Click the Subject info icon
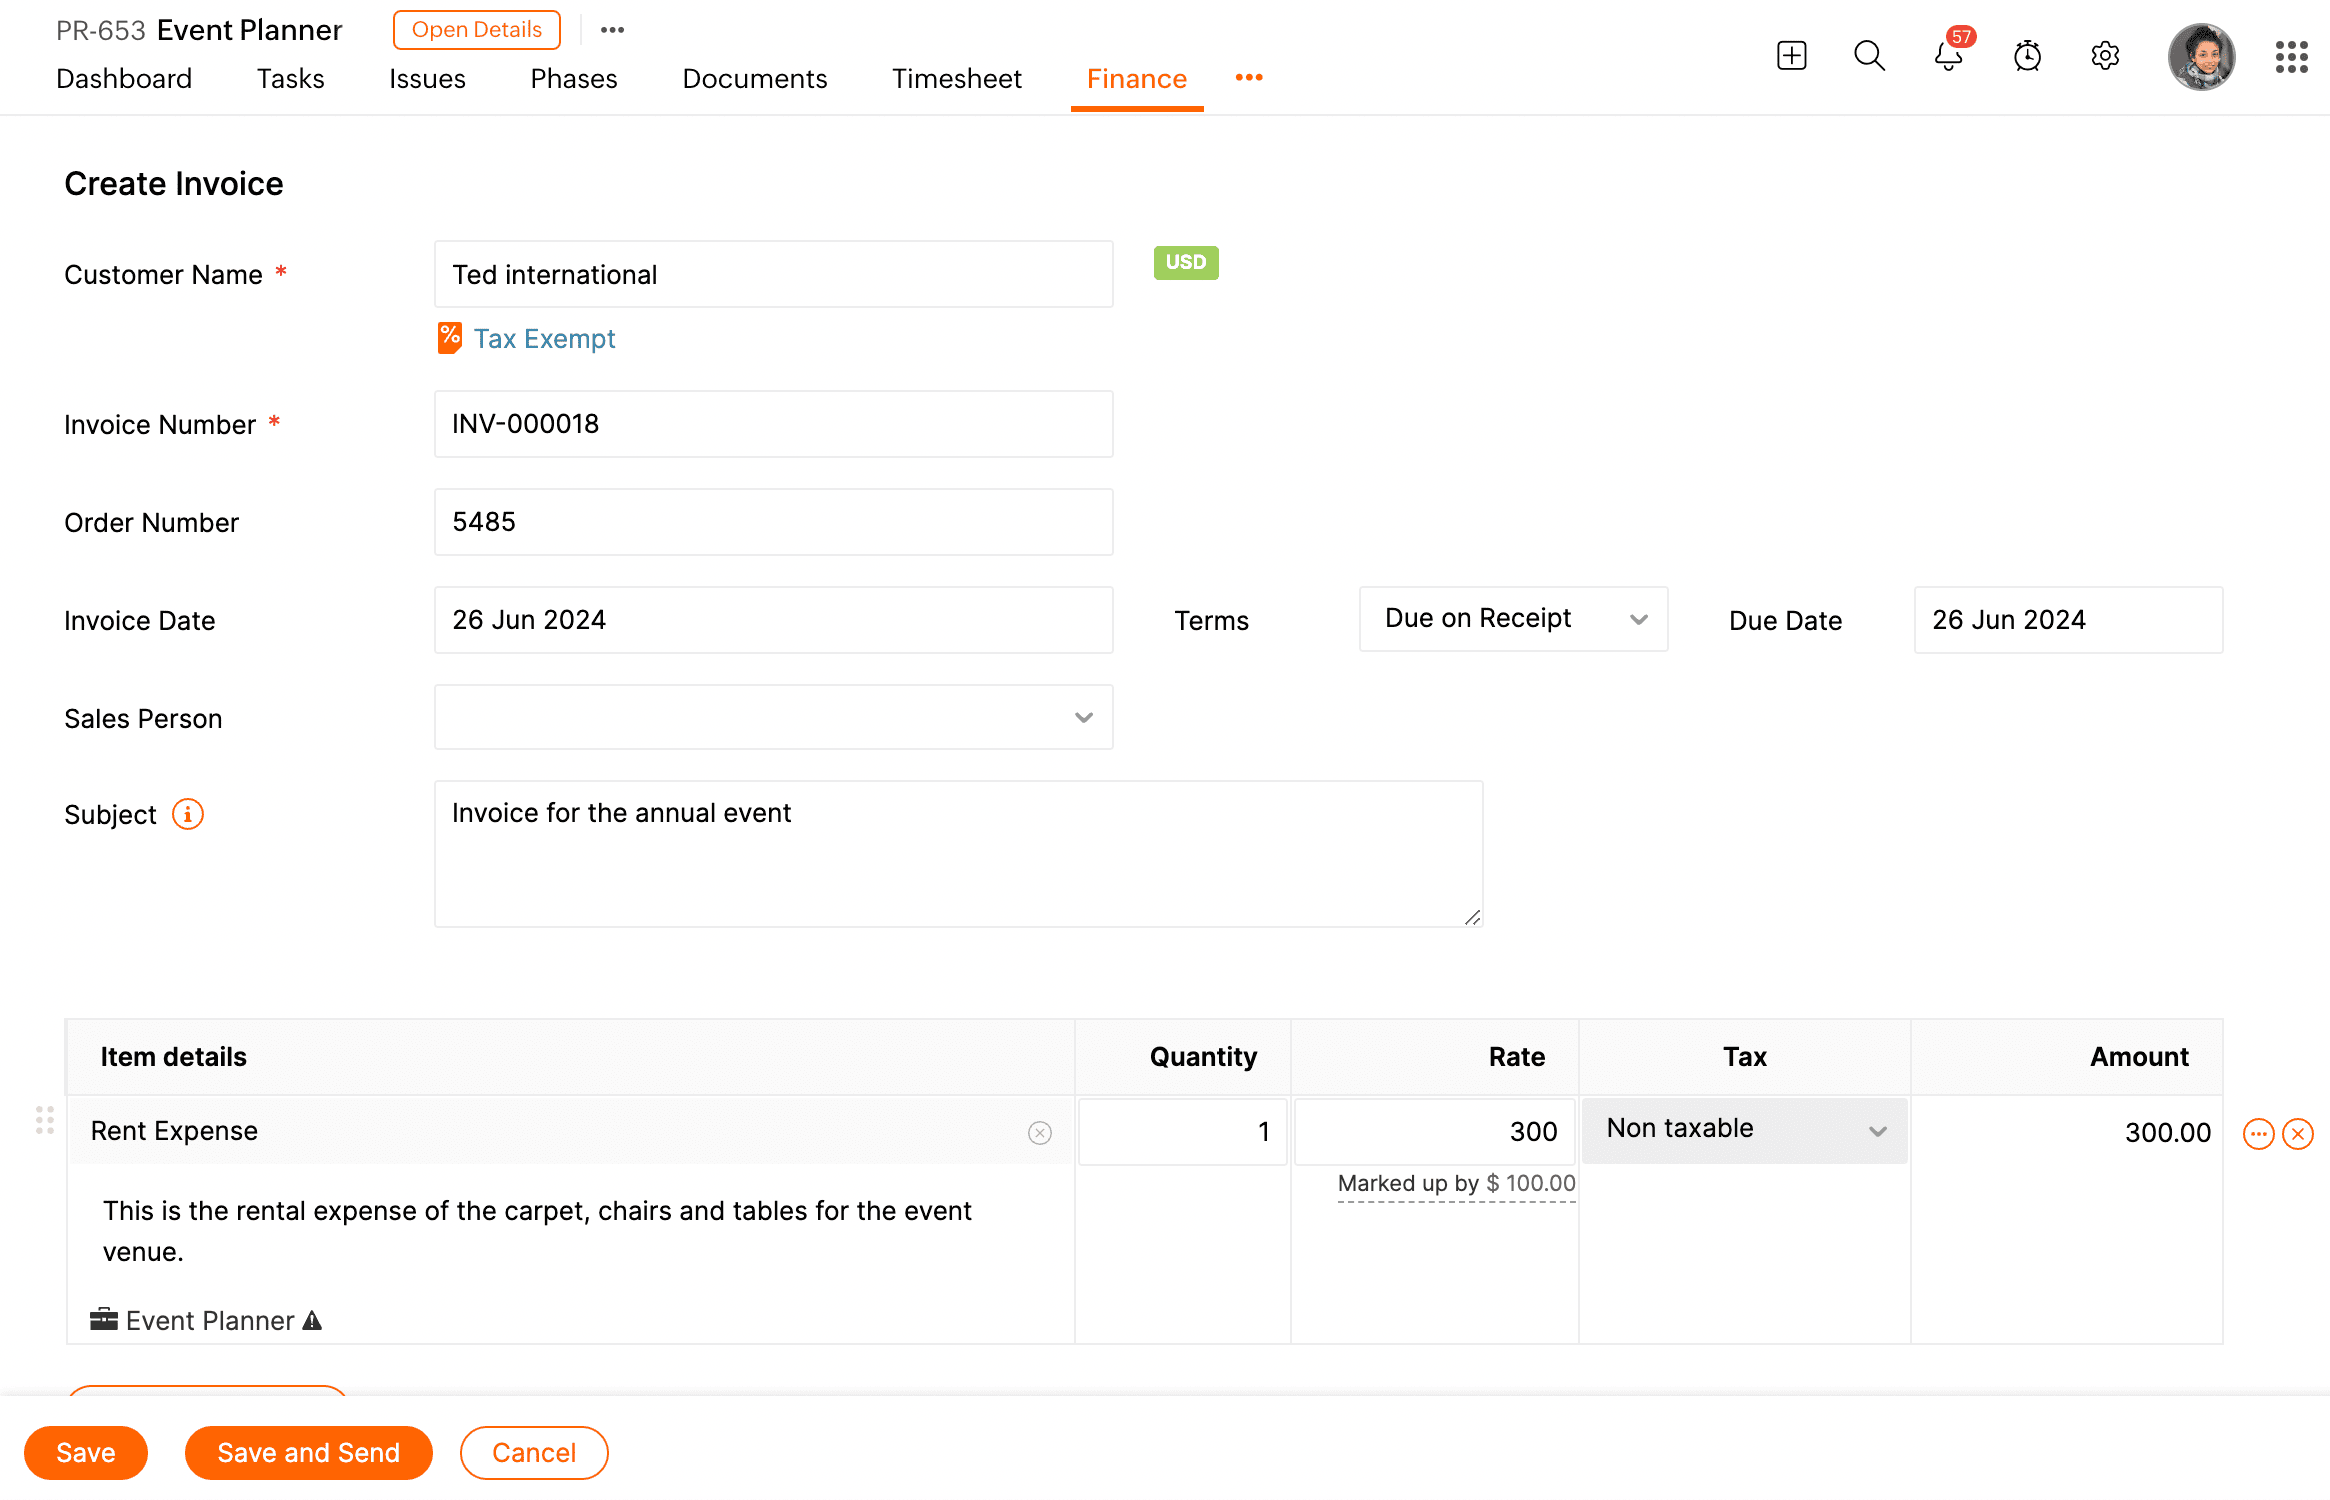2330x1500 pixels. (187, 814)
